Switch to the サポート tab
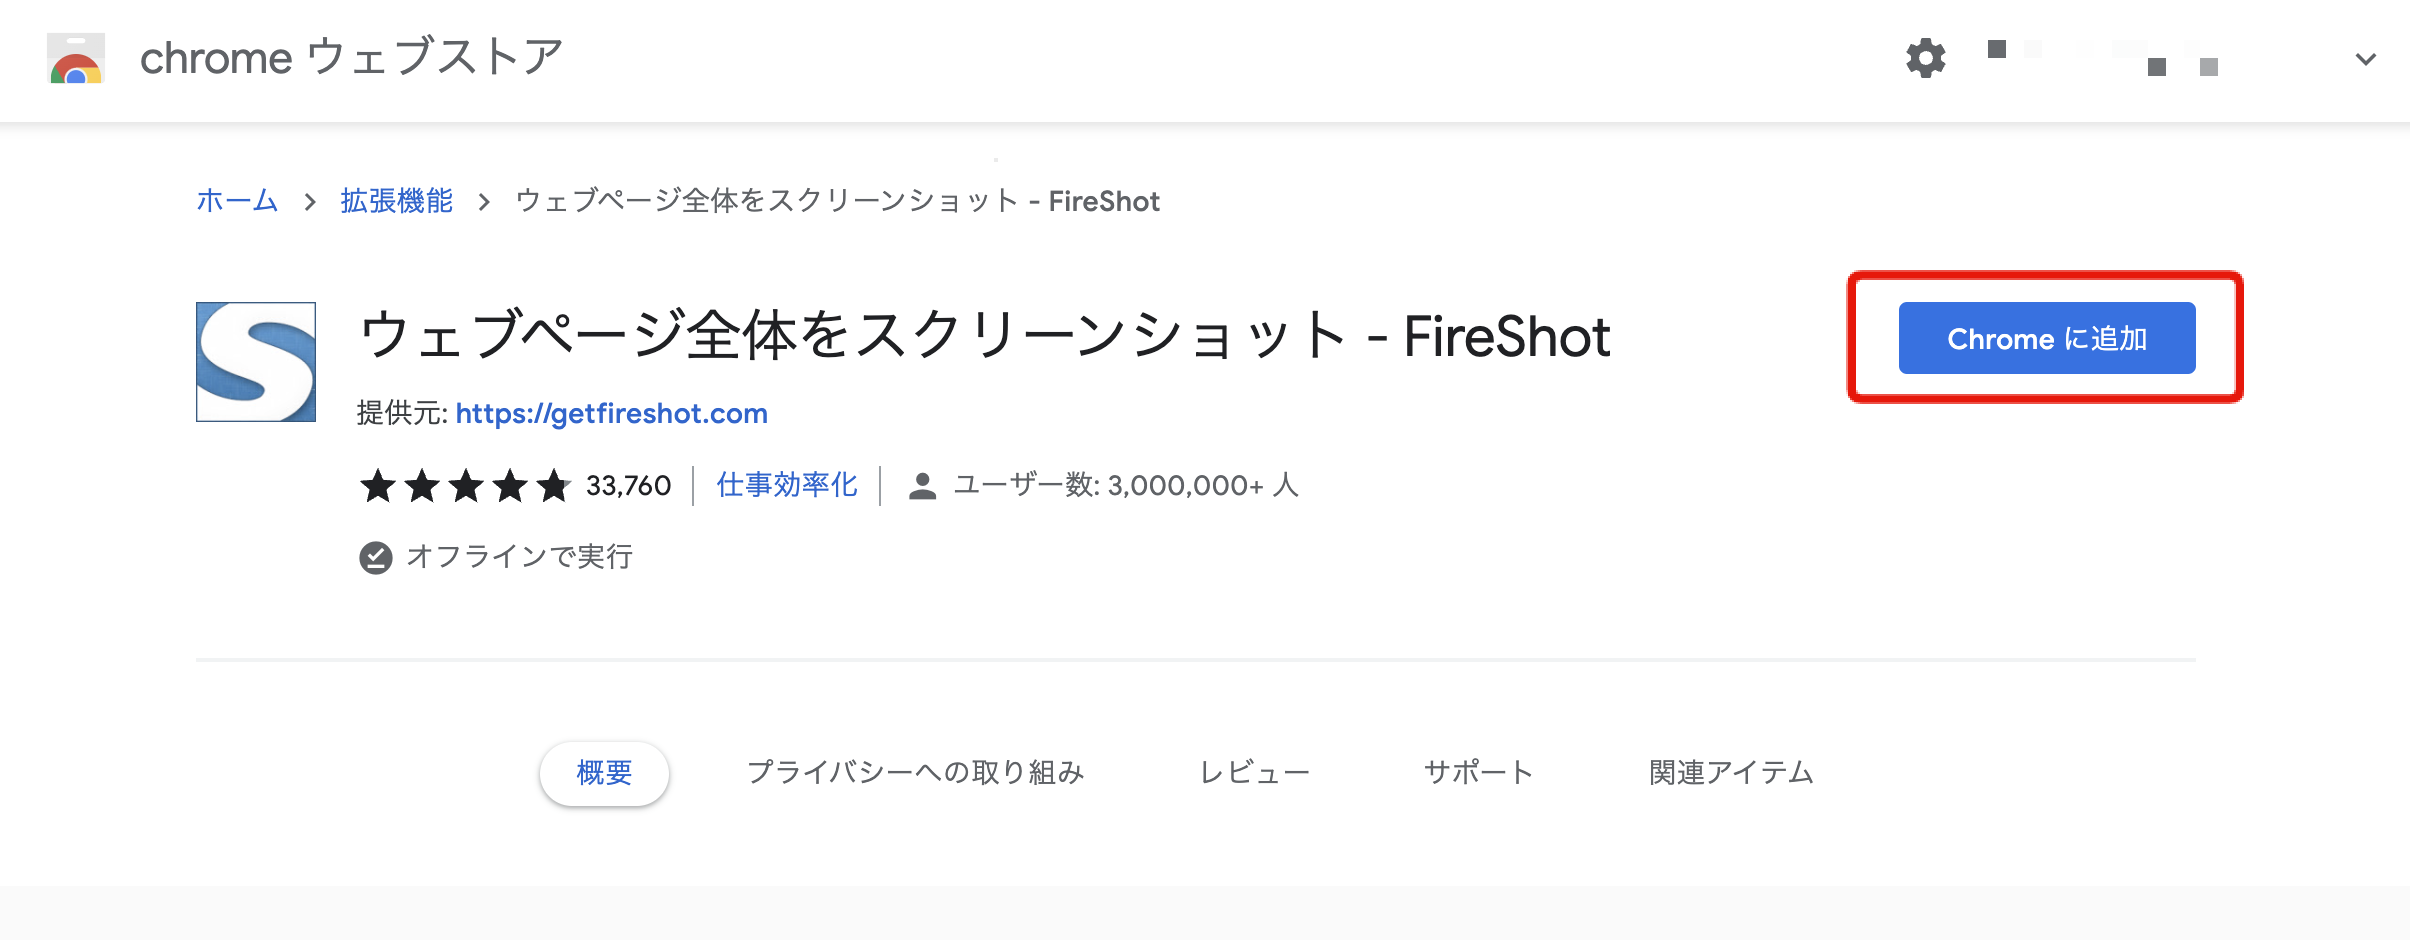The image size is (2410, 940). [x=1479, y=773]
